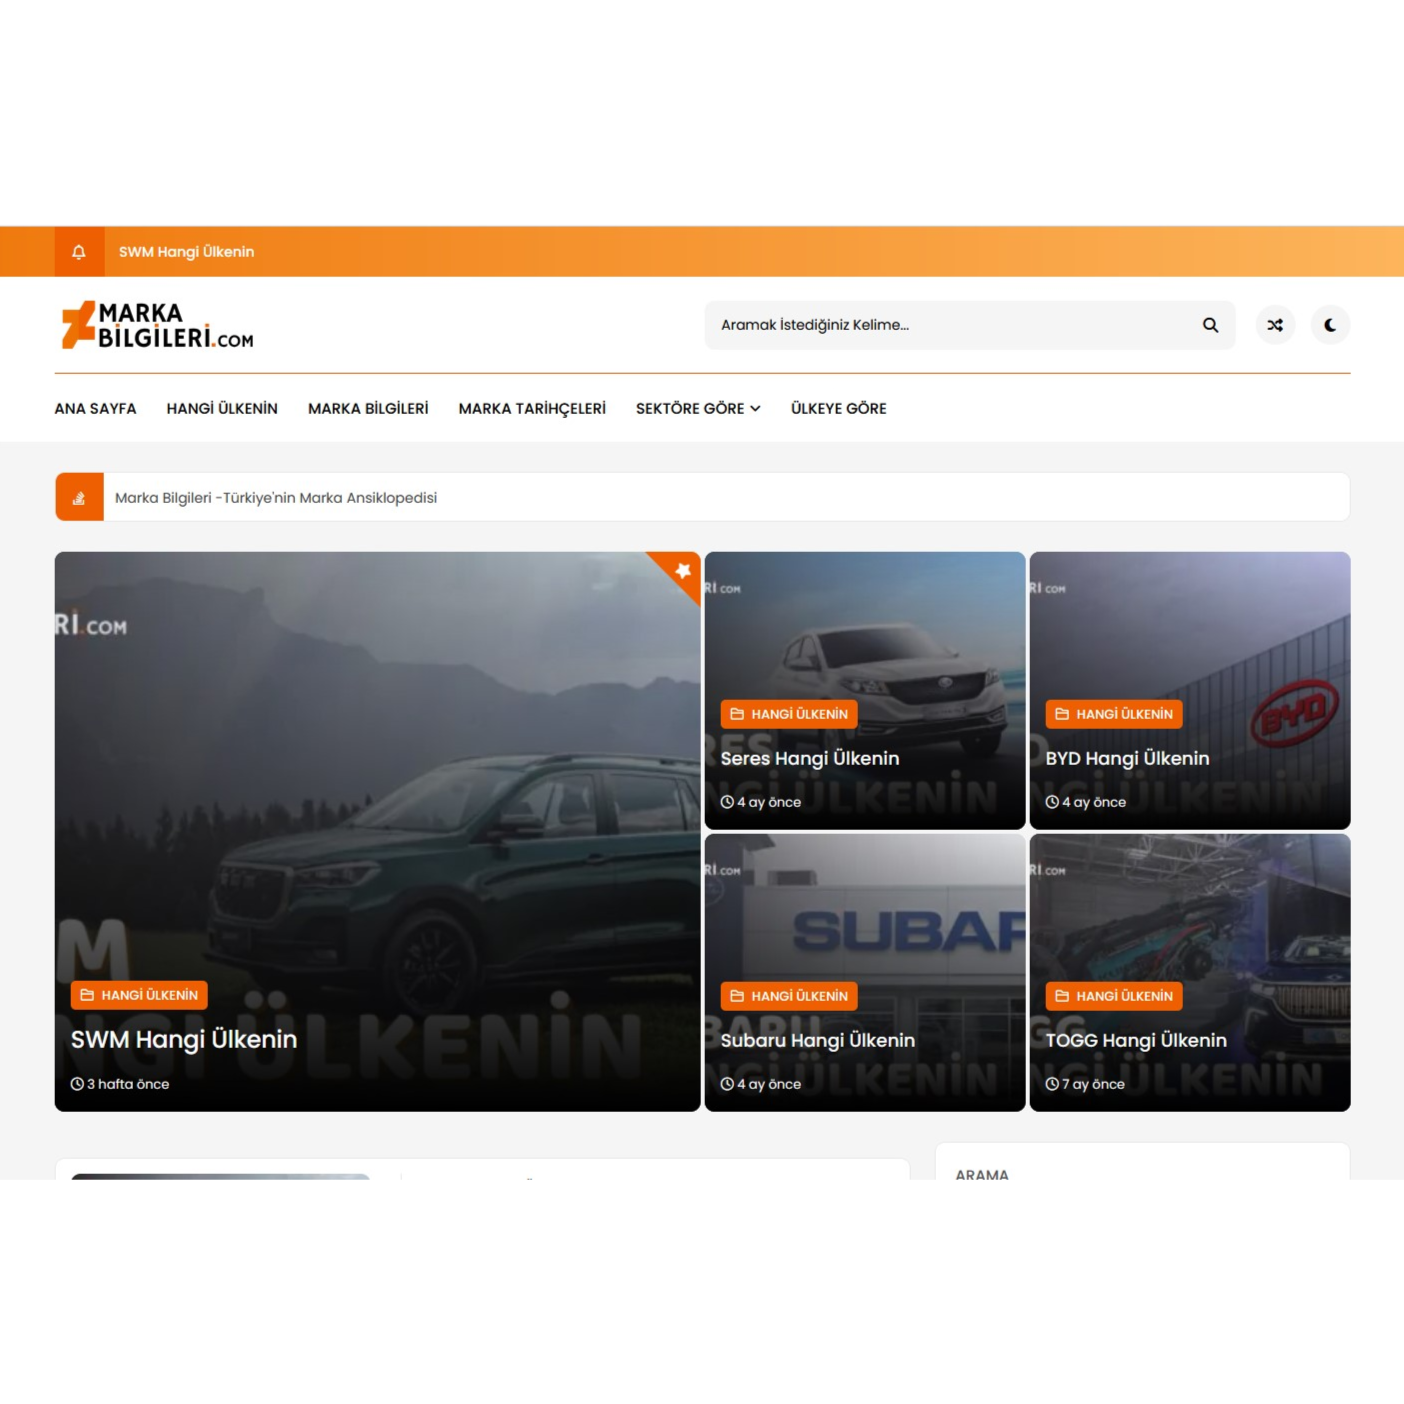1404x1404 pixels.
Task: Click Hangi Ülkenin category tag on SWM card
Action: click(139, 995)
